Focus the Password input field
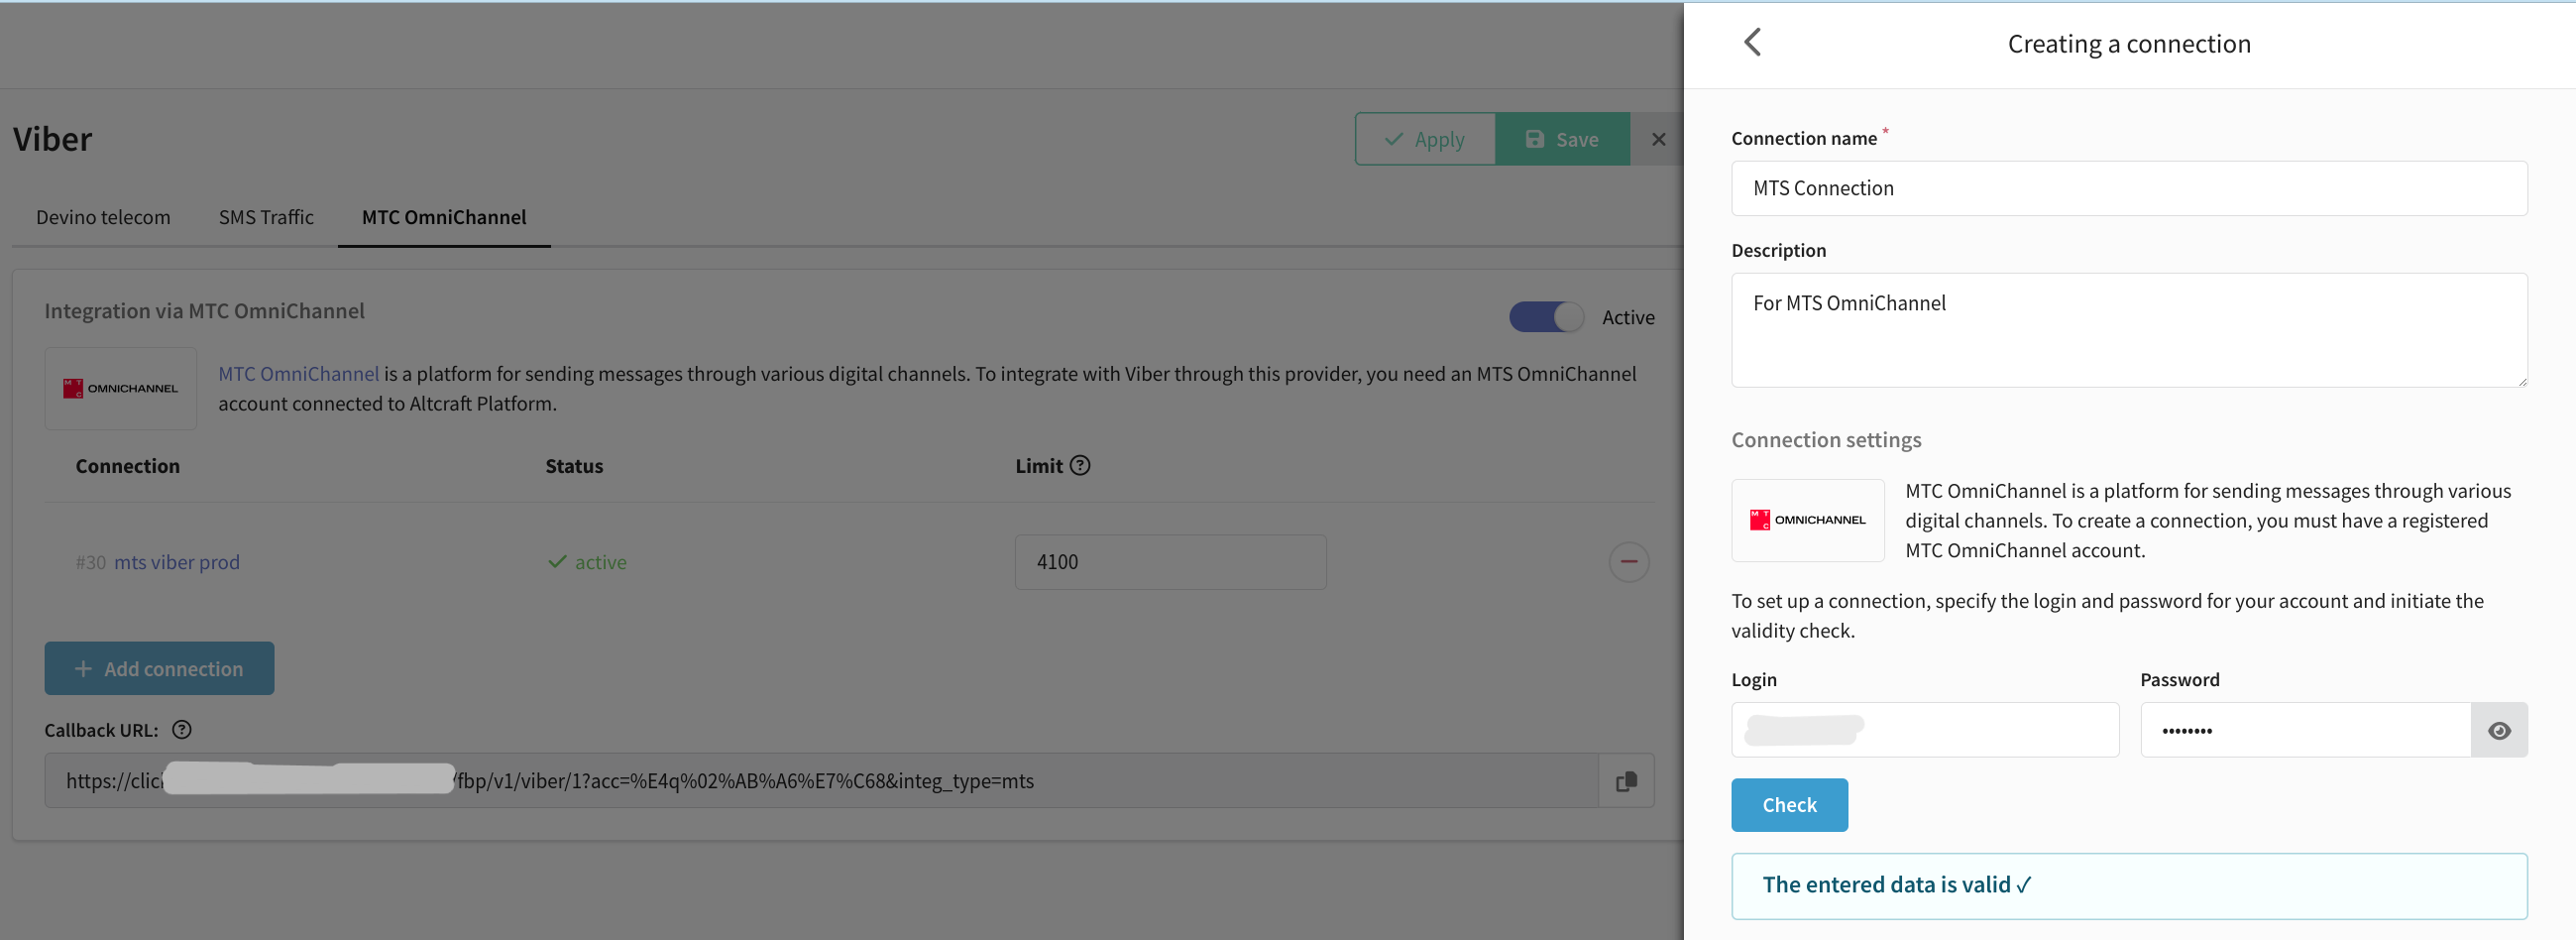Viewport: 2576px width, 940px height. [2305, 730]
